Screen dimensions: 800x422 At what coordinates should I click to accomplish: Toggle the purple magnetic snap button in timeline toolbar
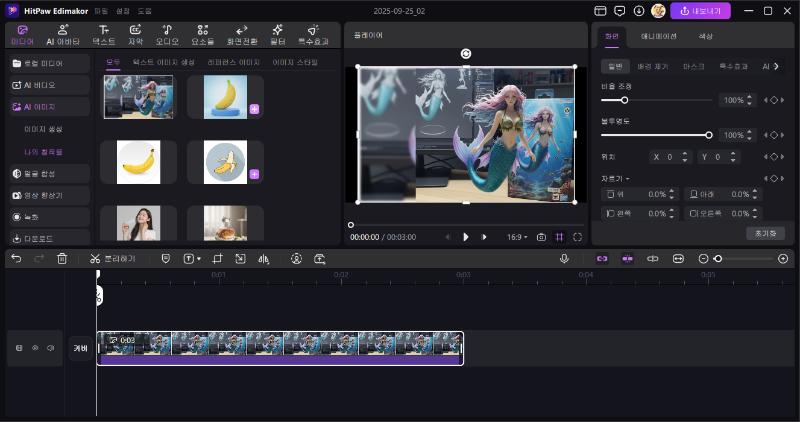628,259
